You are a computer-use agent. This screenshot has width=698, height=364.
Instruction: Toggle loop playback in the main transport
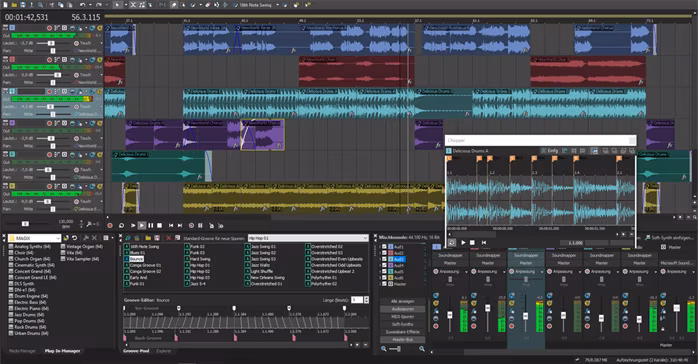click(x=121, y=226)
